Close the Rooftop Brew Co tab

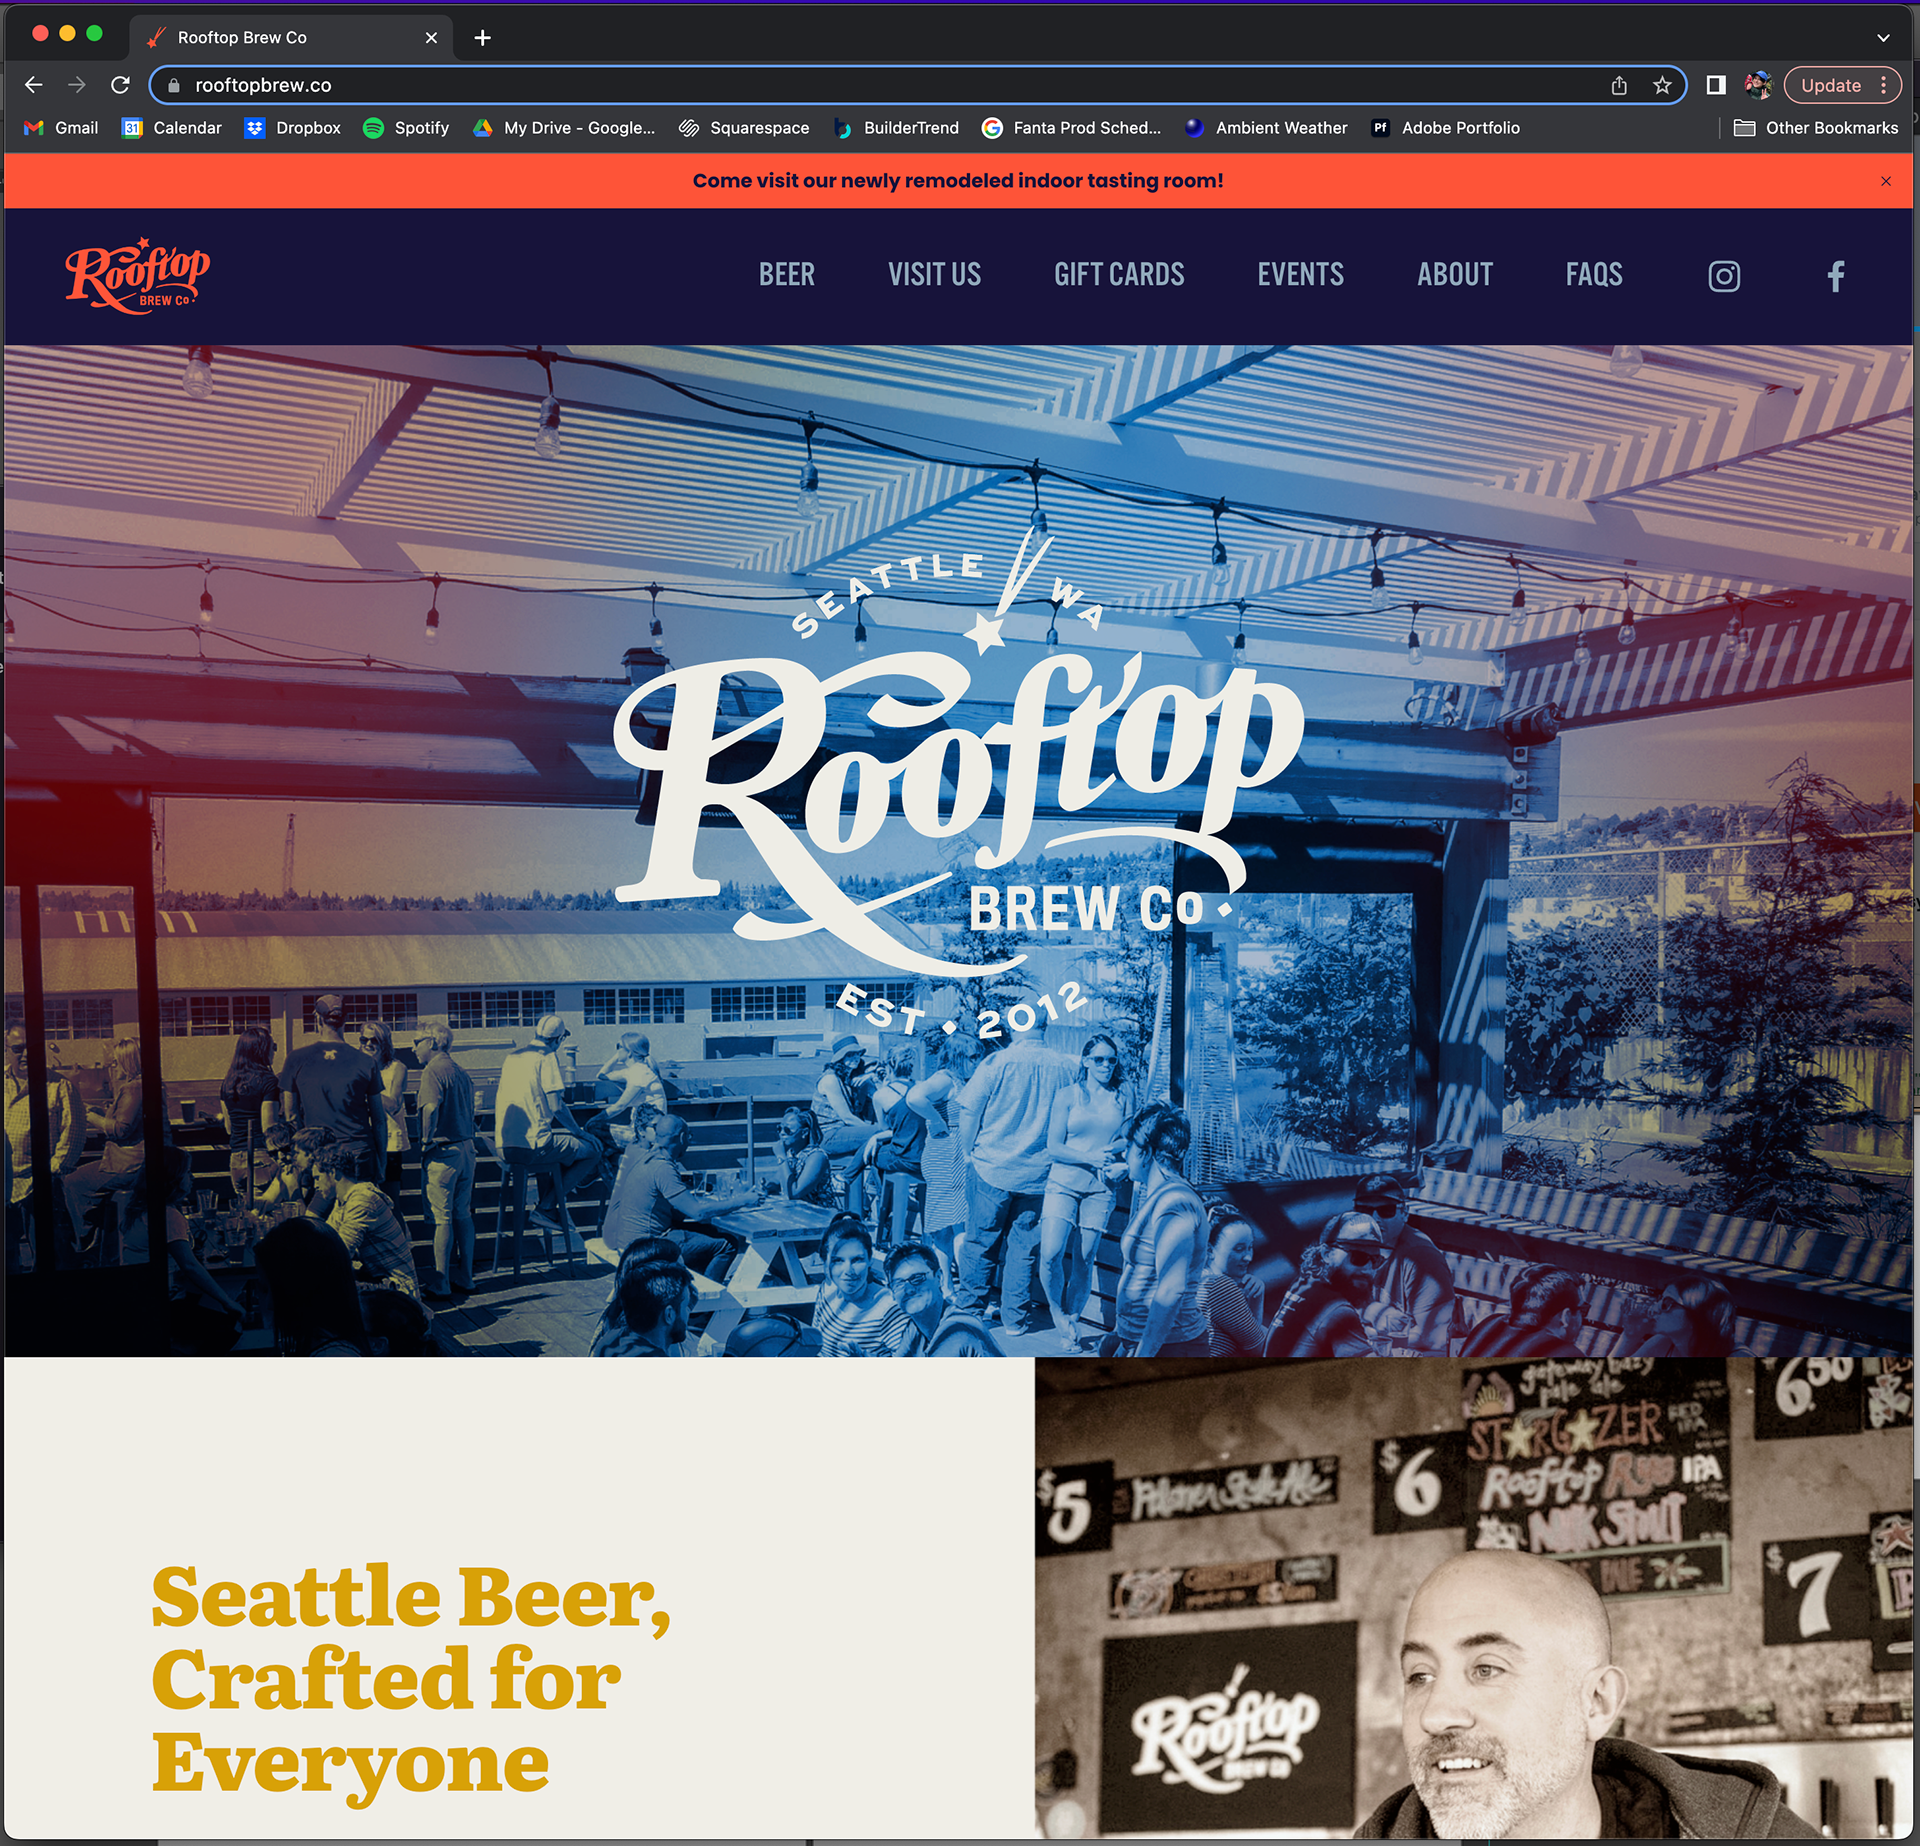pyautogui.click(x=431, y=37)
